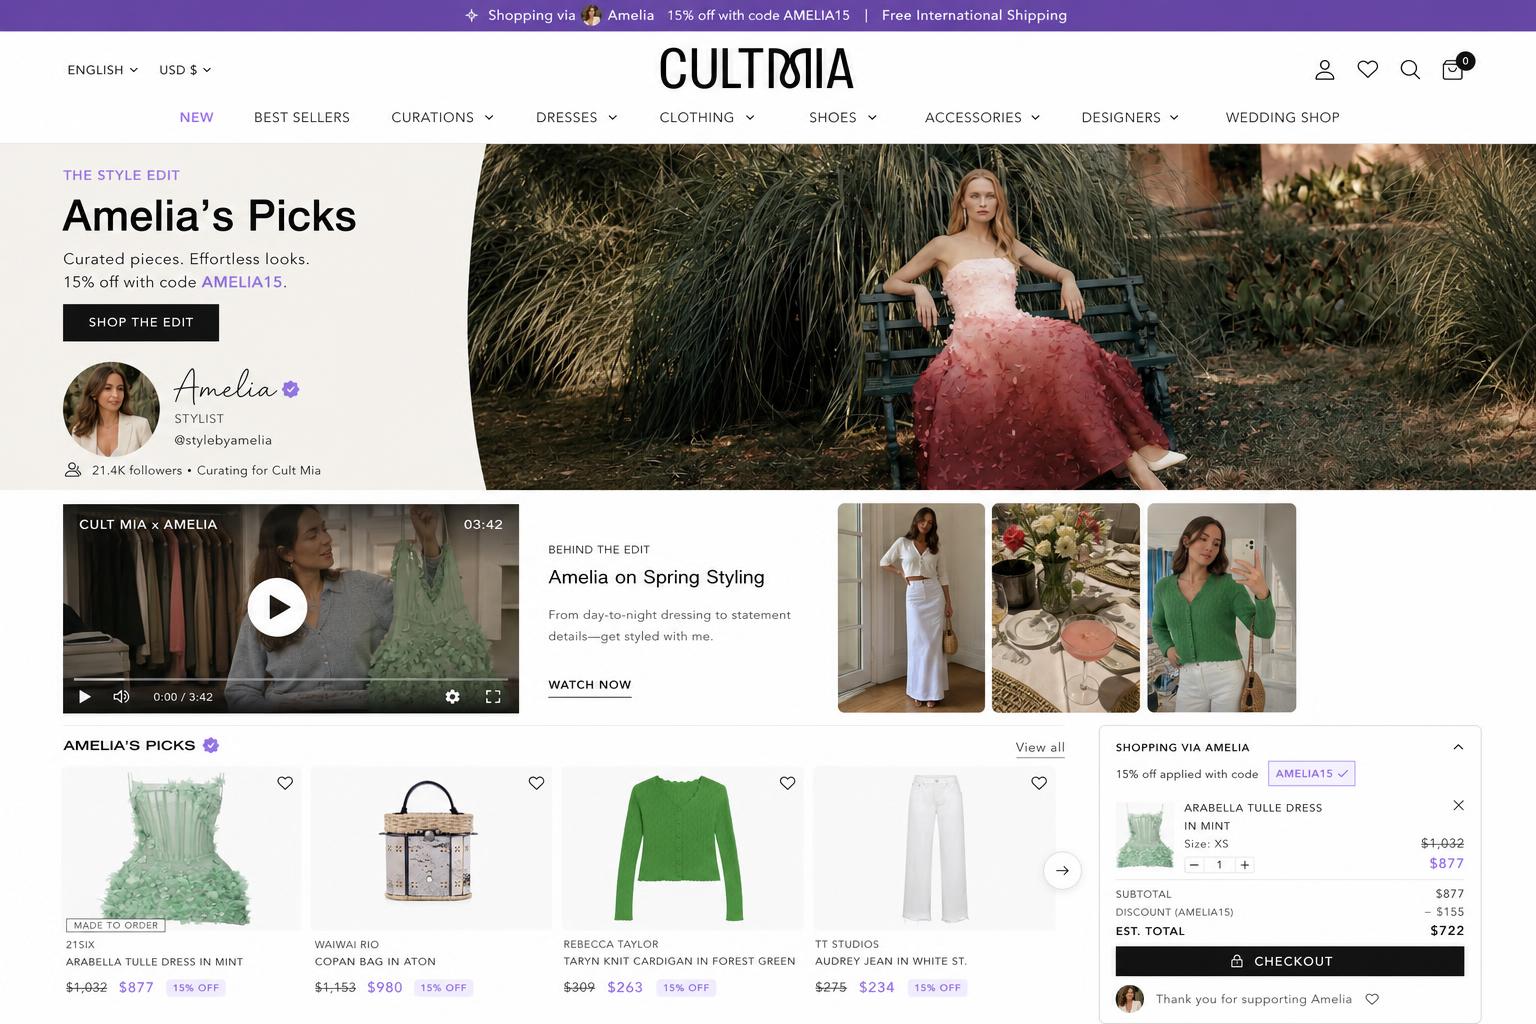Image resolution: width=1536 pixels, height=1024 pixels.
Task: Open the video settings gear
Action: [x=452, y=697]
